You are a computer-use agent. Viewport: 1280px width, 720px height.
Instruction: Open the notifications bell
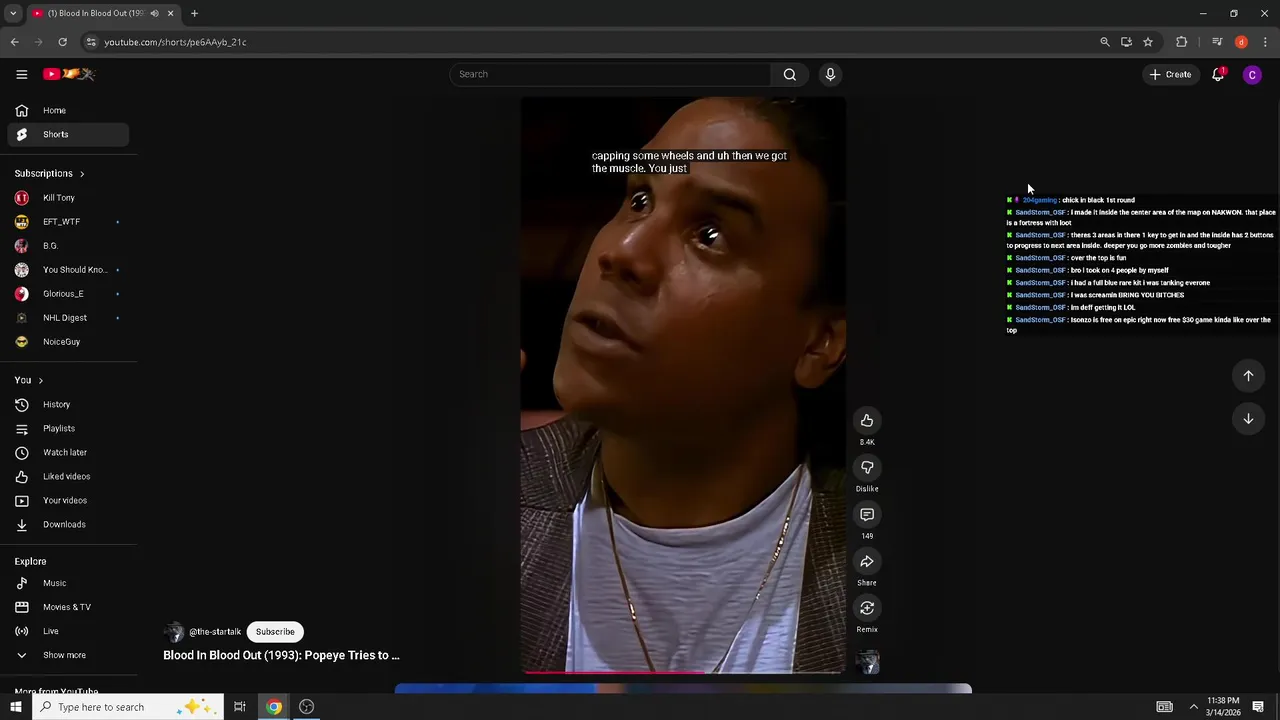pyautogui.click(x=1218, y=74)
